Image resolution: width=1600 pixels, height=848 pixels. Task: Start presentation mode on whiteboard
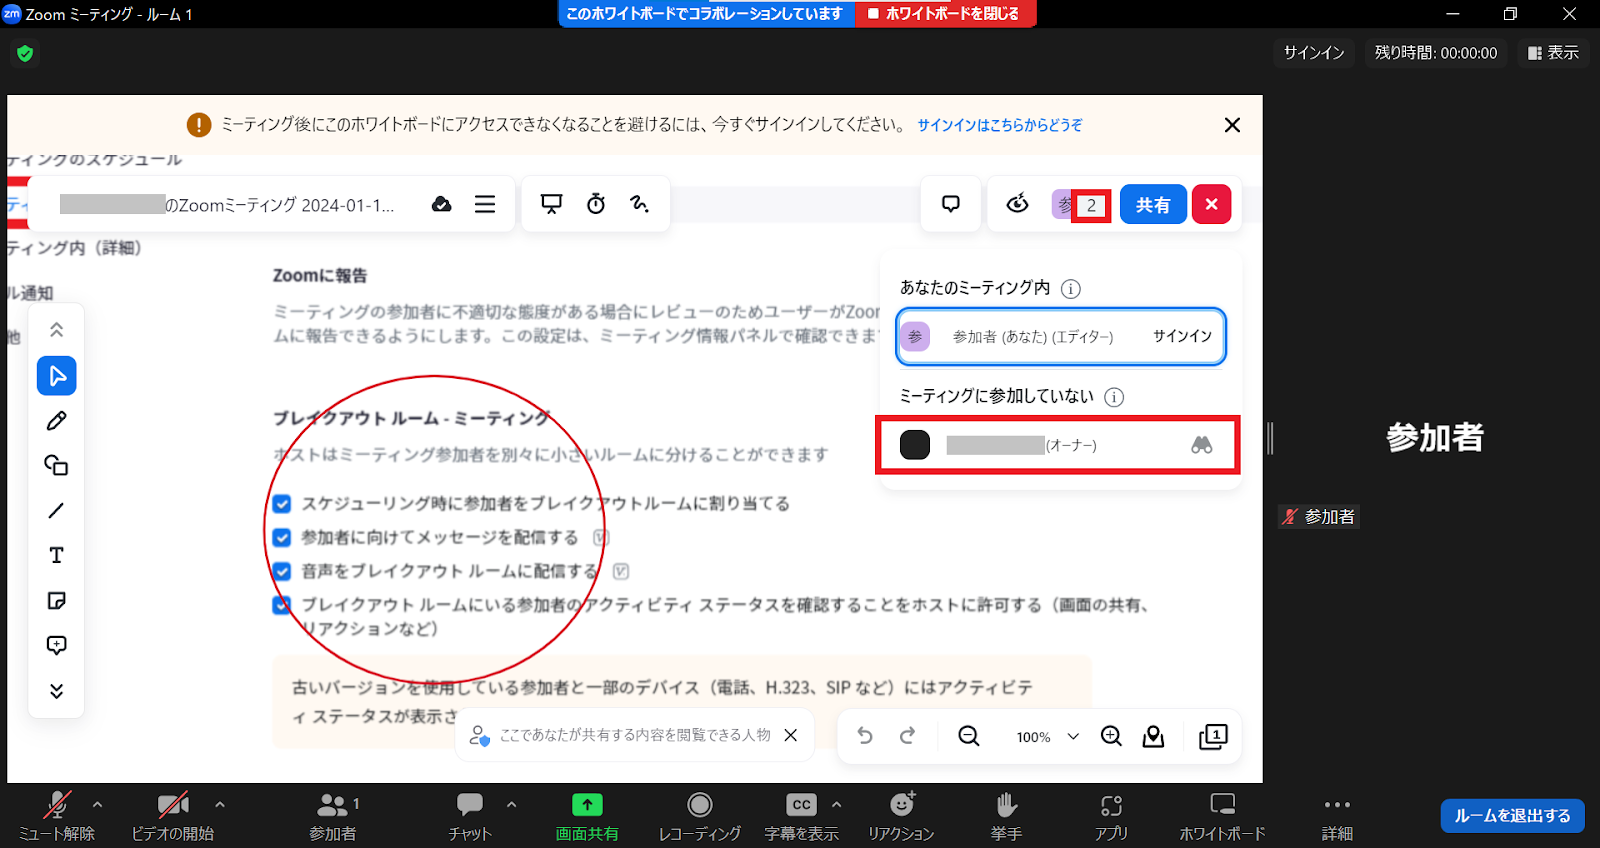pos(551,204)
